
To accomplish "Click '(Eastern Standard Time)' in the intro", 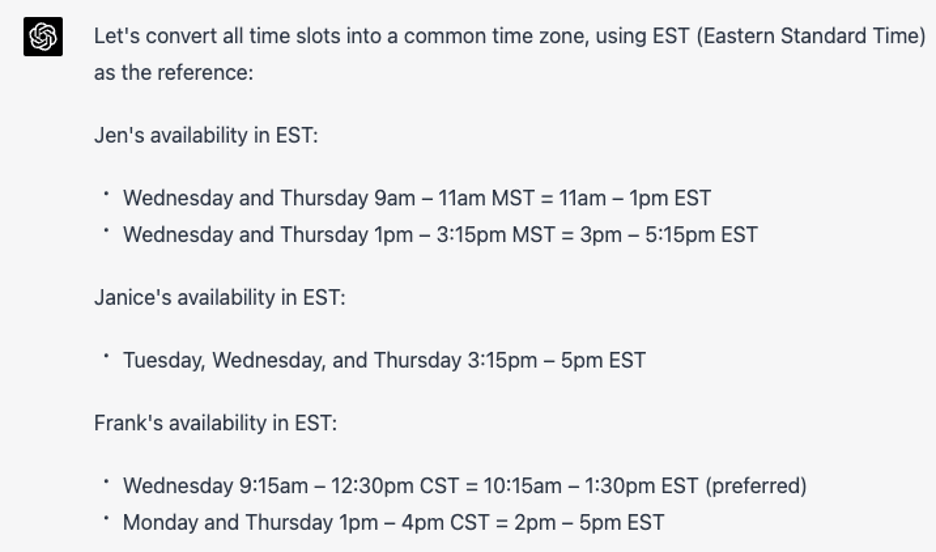I will point(811,36).
